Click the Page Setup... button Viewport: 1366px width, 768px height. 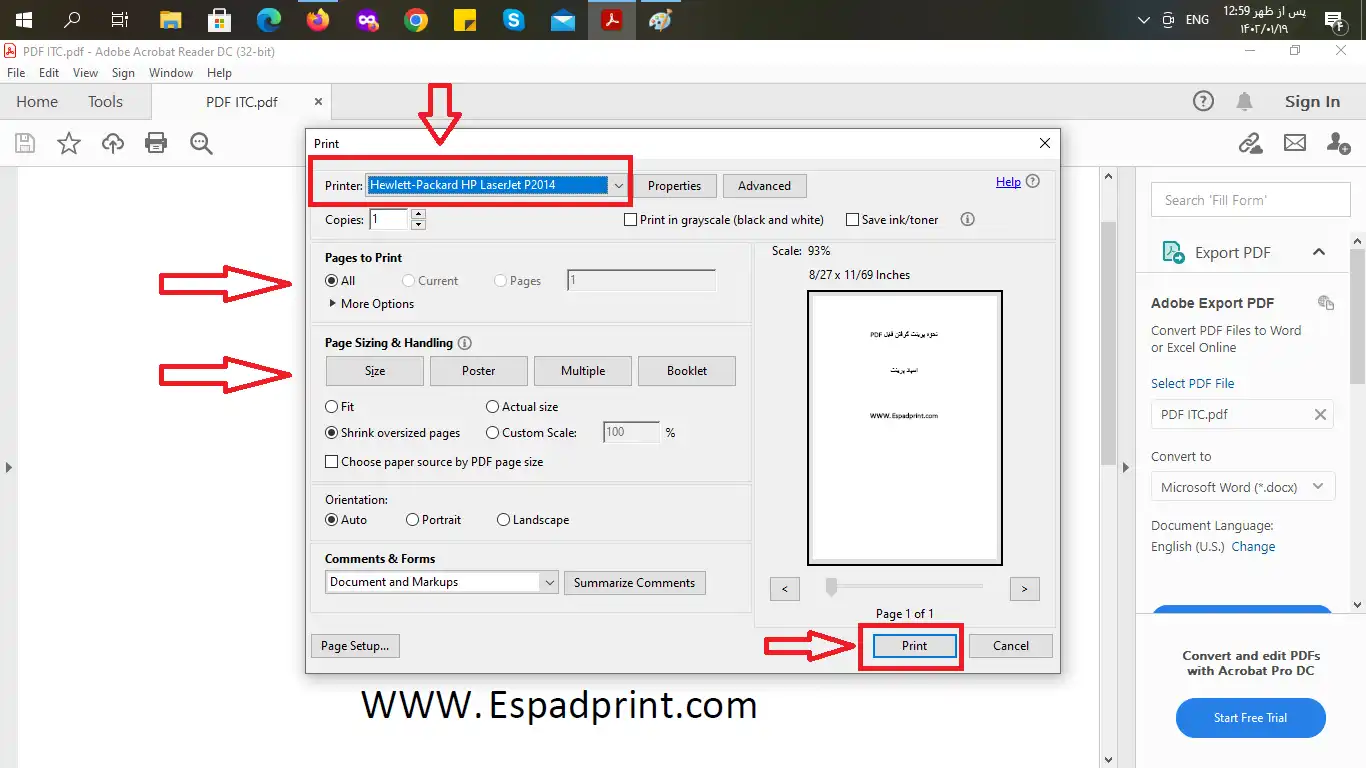[x=354, y=646]
